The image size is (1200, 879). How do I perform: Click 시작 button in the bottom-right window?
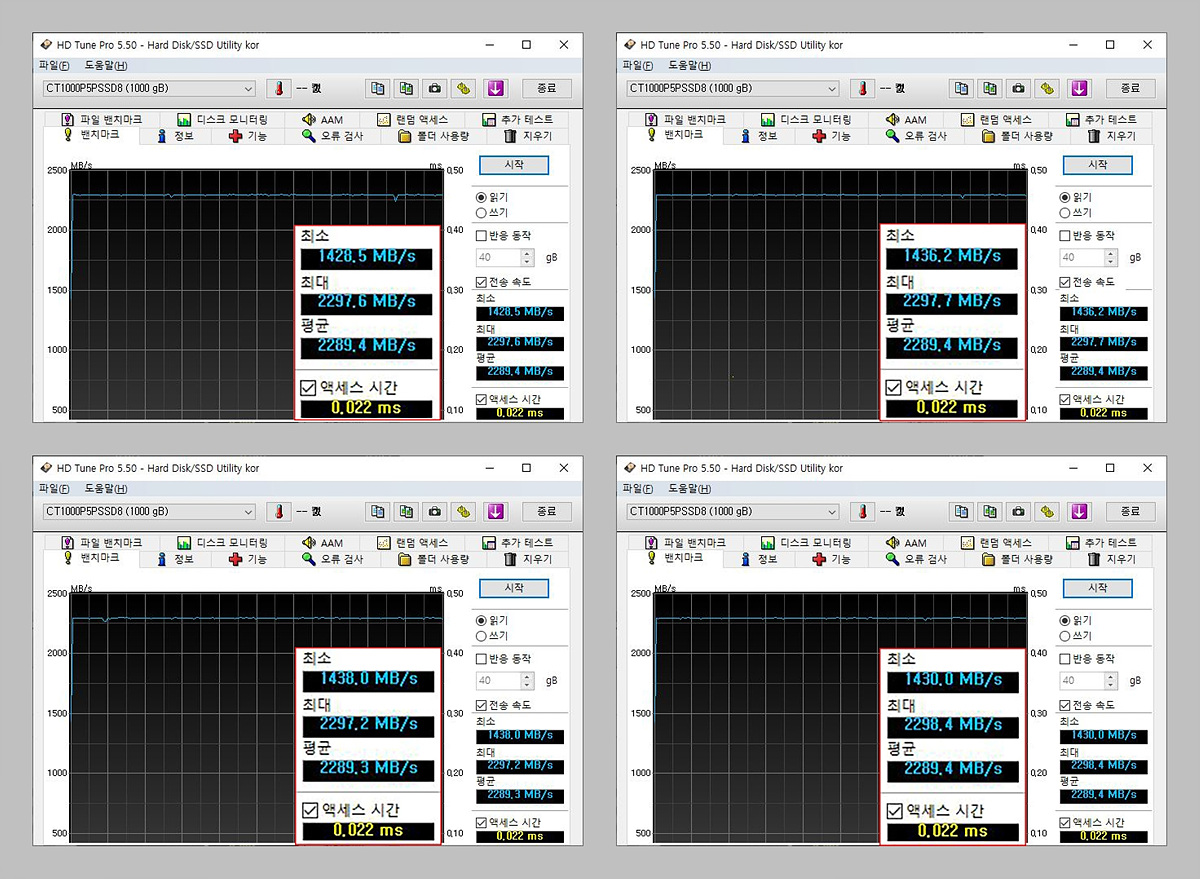(x=1098, y=588)
